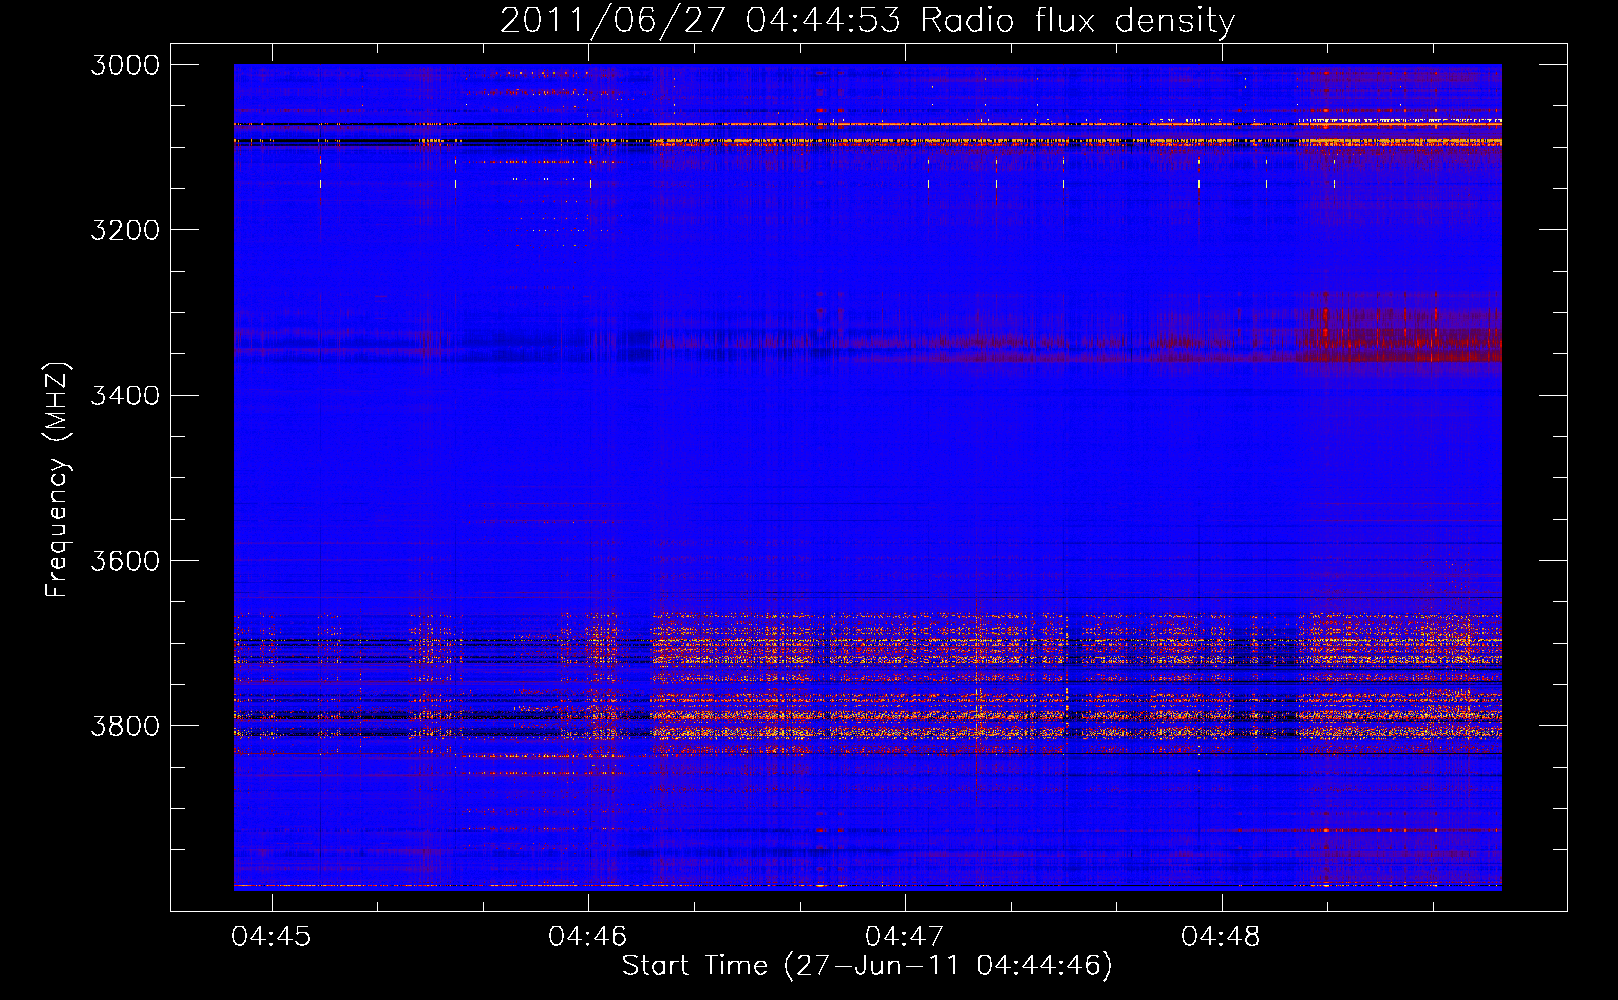Click the 04:47 time tick label
Screen dimensions: 1618x1000
tap(904, 937)
